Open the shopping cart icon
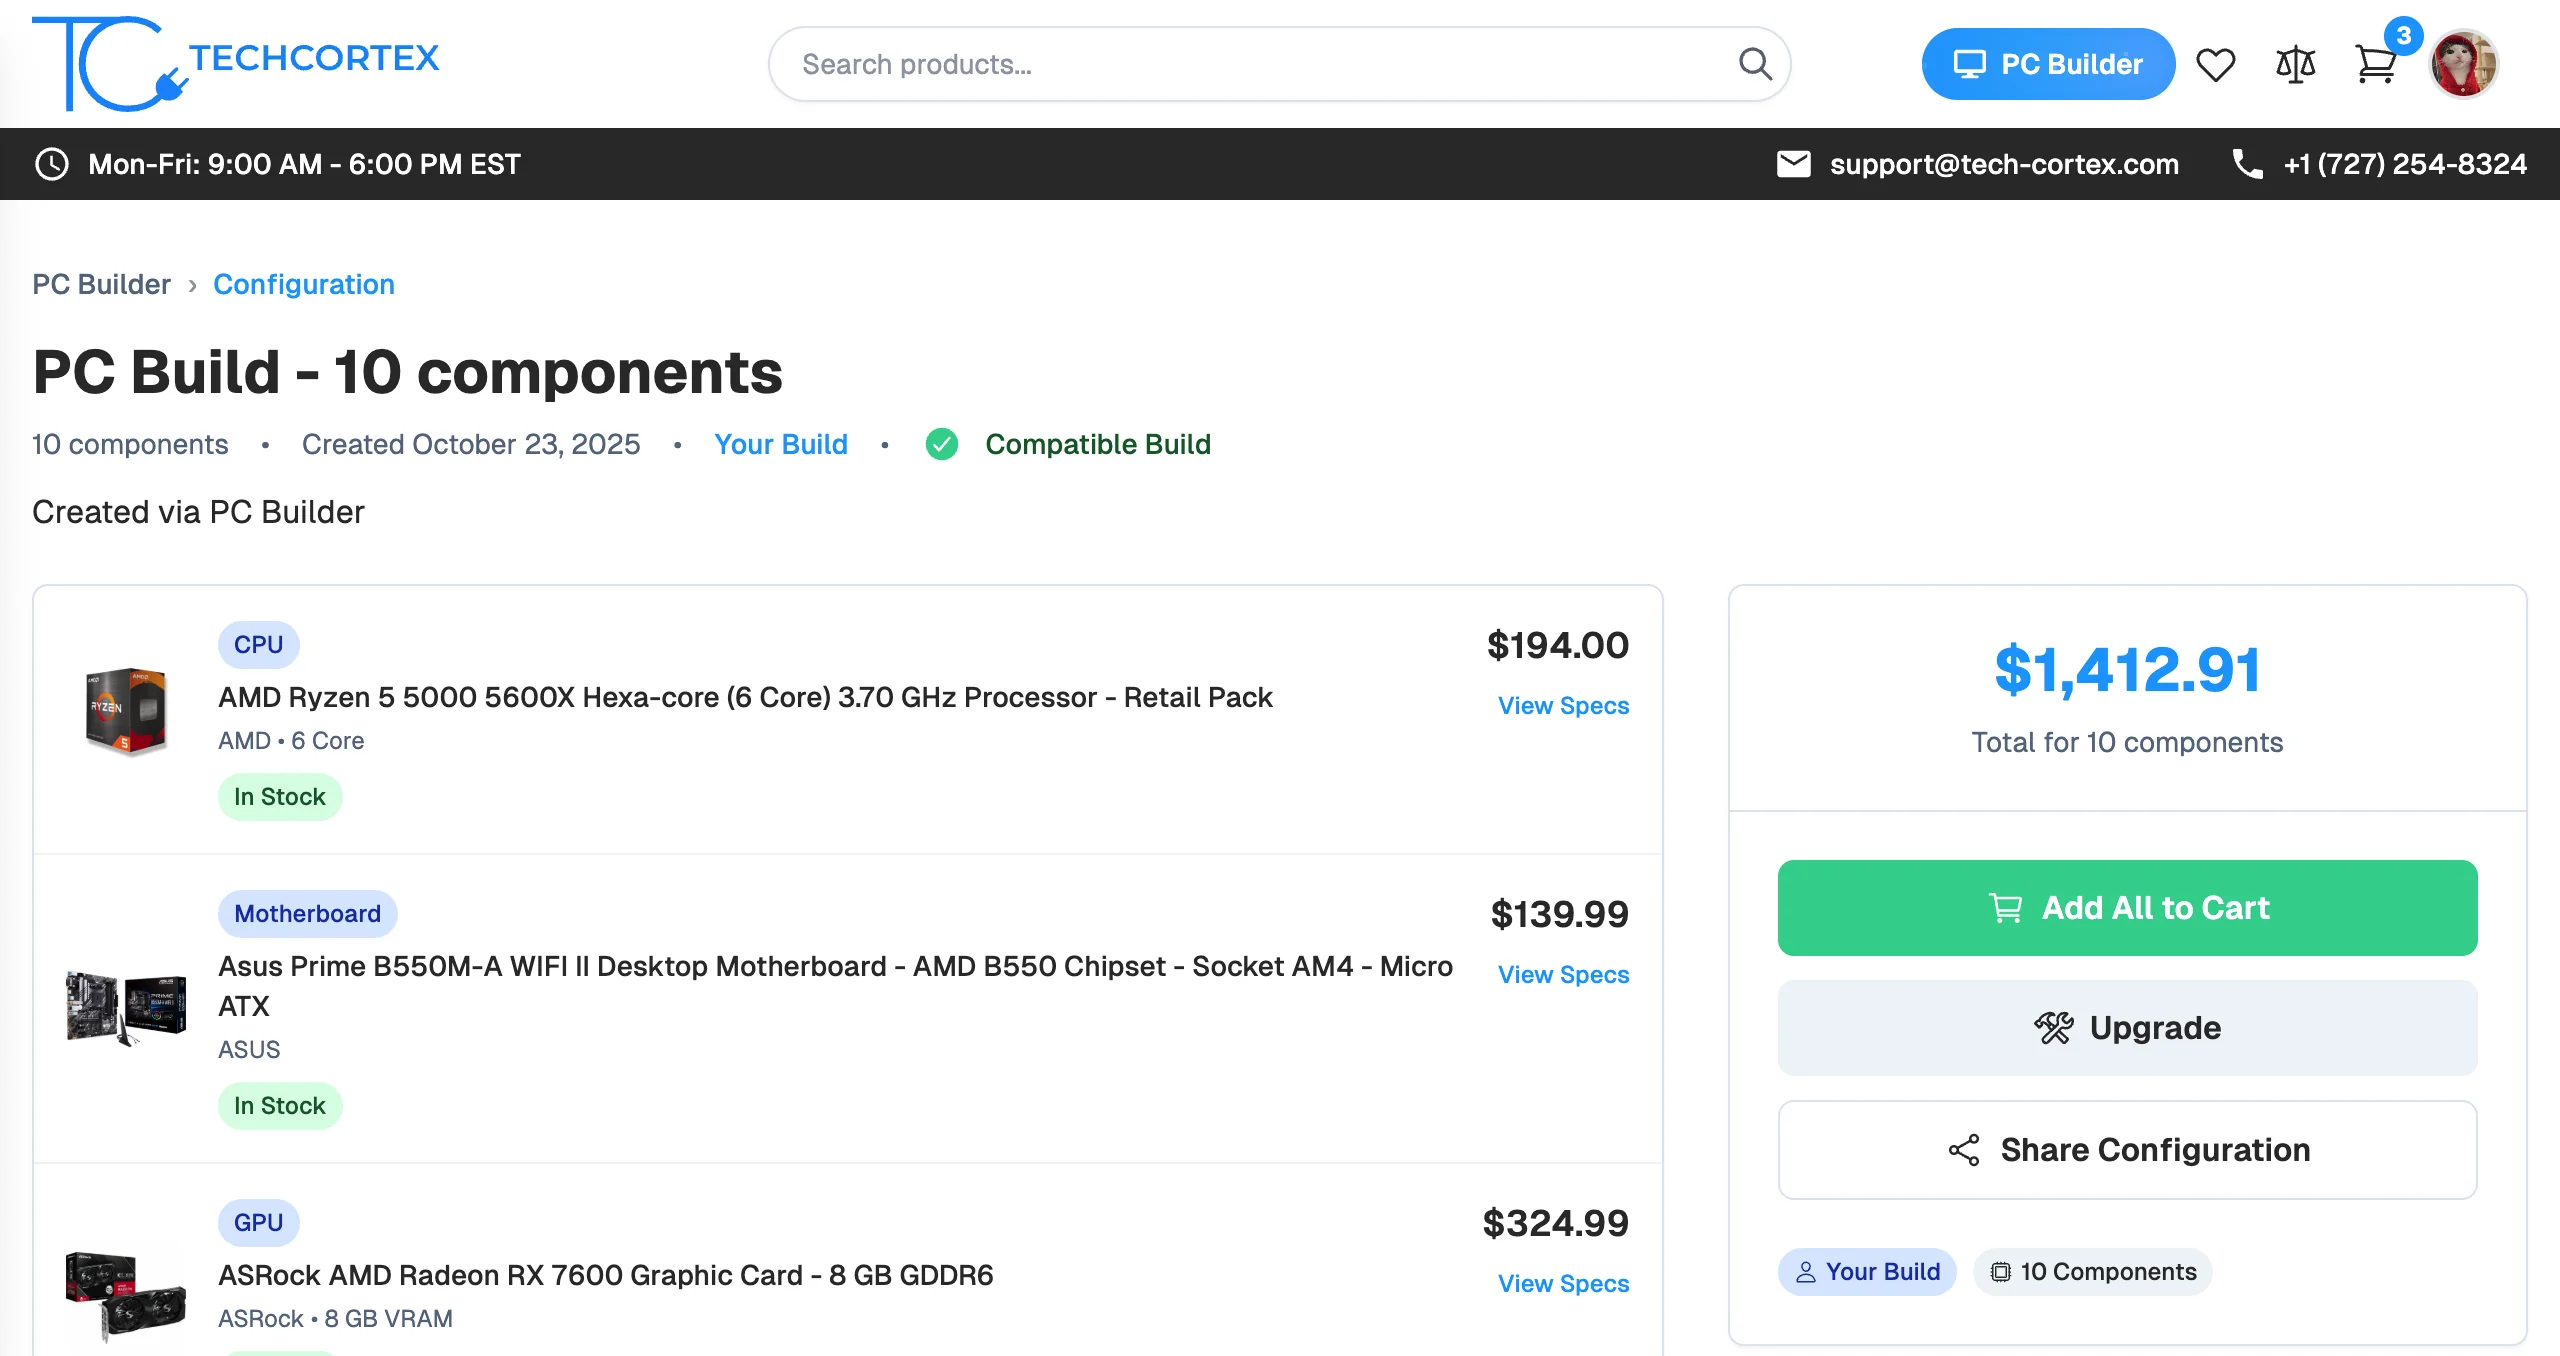Screen dimensions: 2560x1356 click(x=2376, y=65)
